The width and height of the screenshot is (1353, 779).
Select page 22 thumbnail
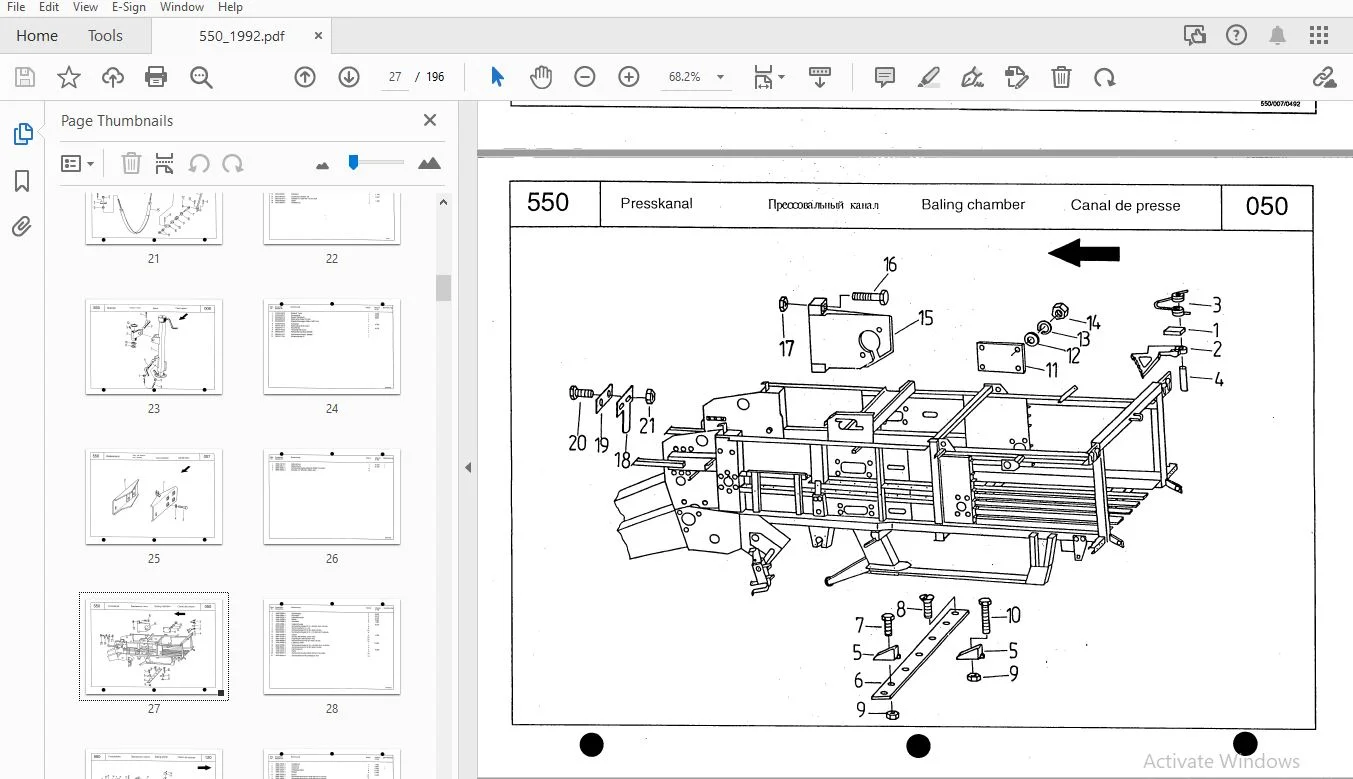[332, 219]
